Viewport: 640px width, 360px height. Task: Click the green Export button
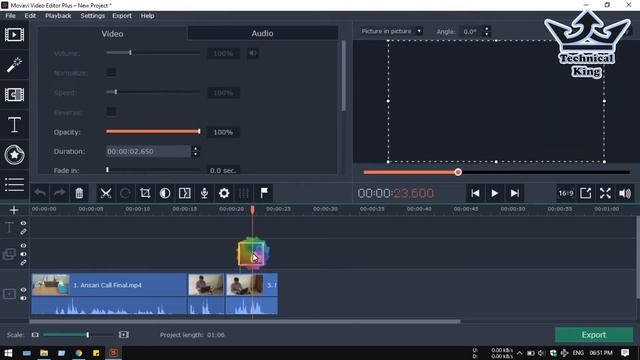(x=594, y=335)
